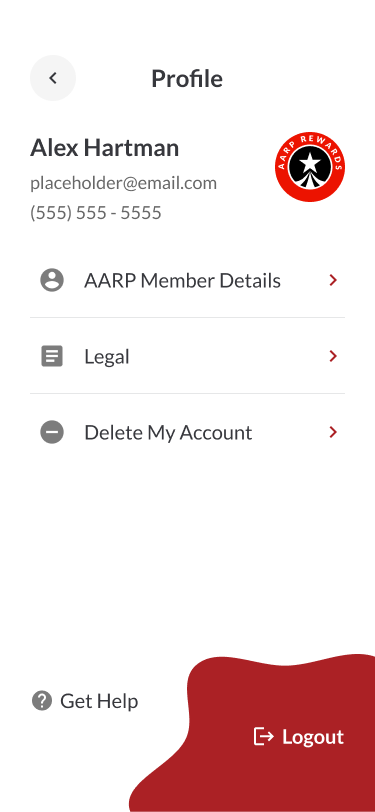Click the question mark help icon

41,701
